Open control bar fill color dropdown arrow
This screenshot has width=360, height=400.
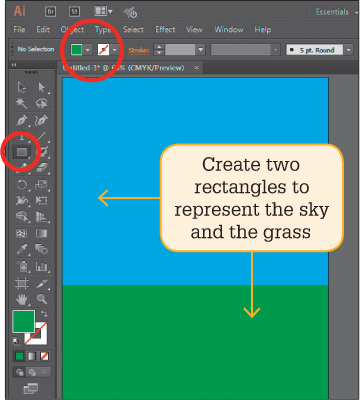(x=87, y=50)
